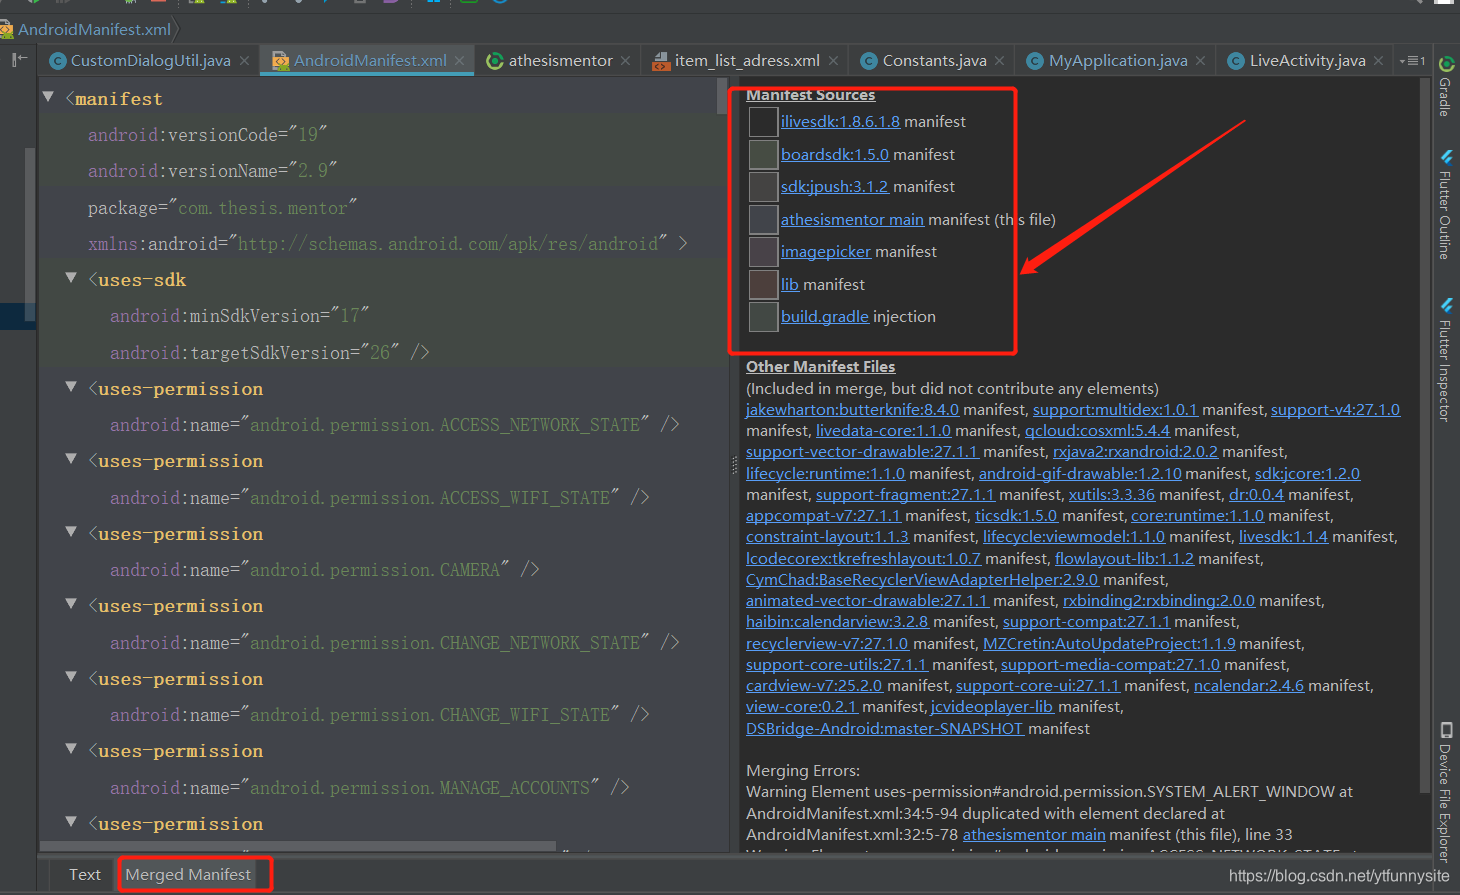
Task: Open the ilivesdk:1.8.6.1.8 manifest link
Action: click(x=840, y=122)
